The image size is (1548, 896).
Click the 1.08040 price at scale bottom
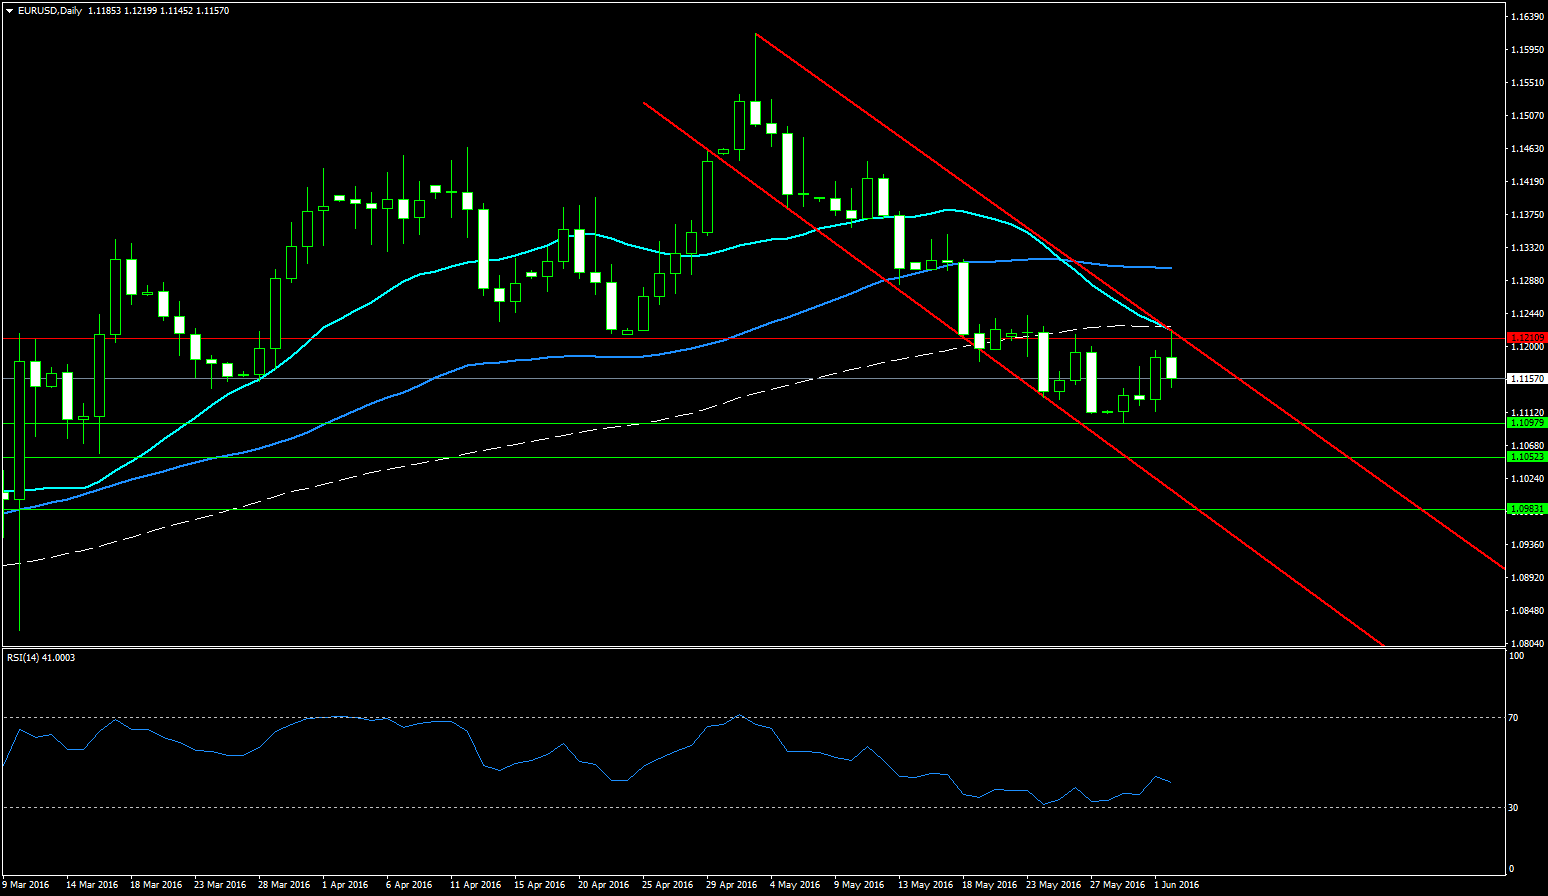pos(1526,644)
